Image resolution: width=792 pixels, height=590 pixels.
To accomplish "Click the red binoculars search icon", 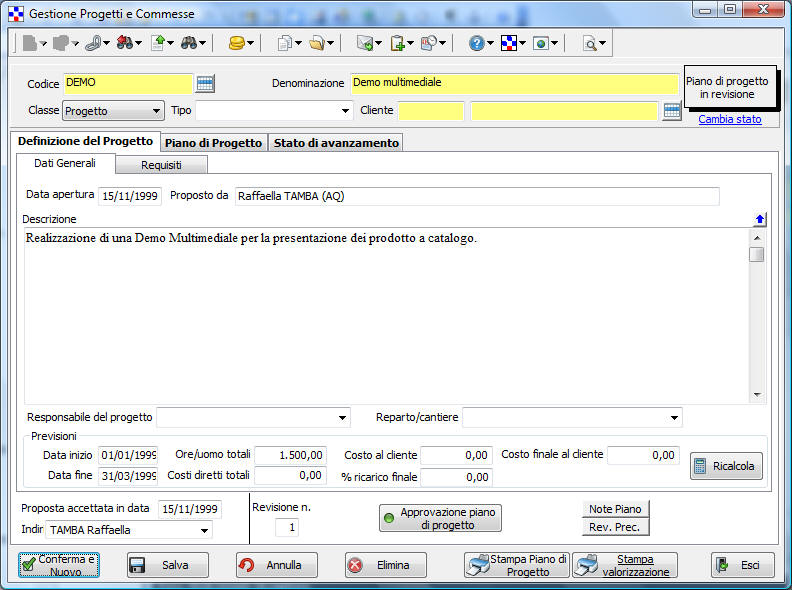I will click(125, 43).
